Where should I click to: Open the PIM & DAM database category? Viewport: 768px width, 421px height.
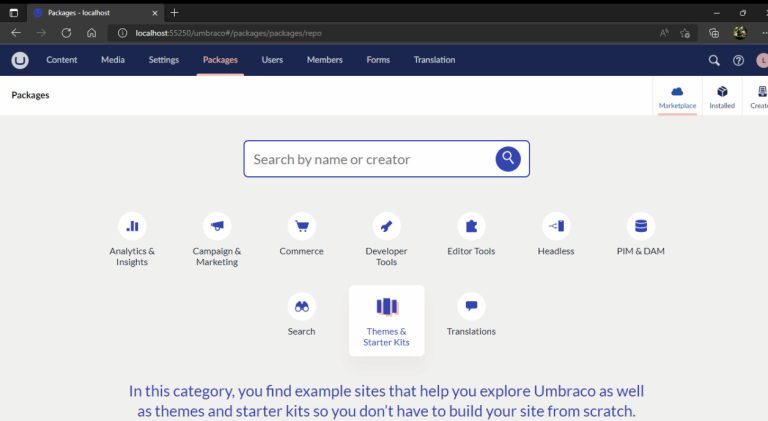(x=640, y=226)
